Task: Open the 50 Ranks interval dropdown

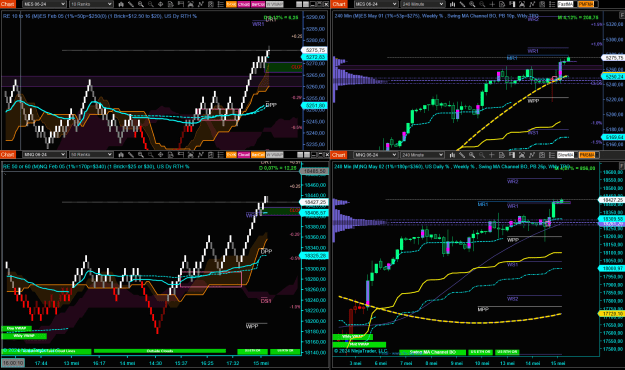Action: (x=91, y=154)
